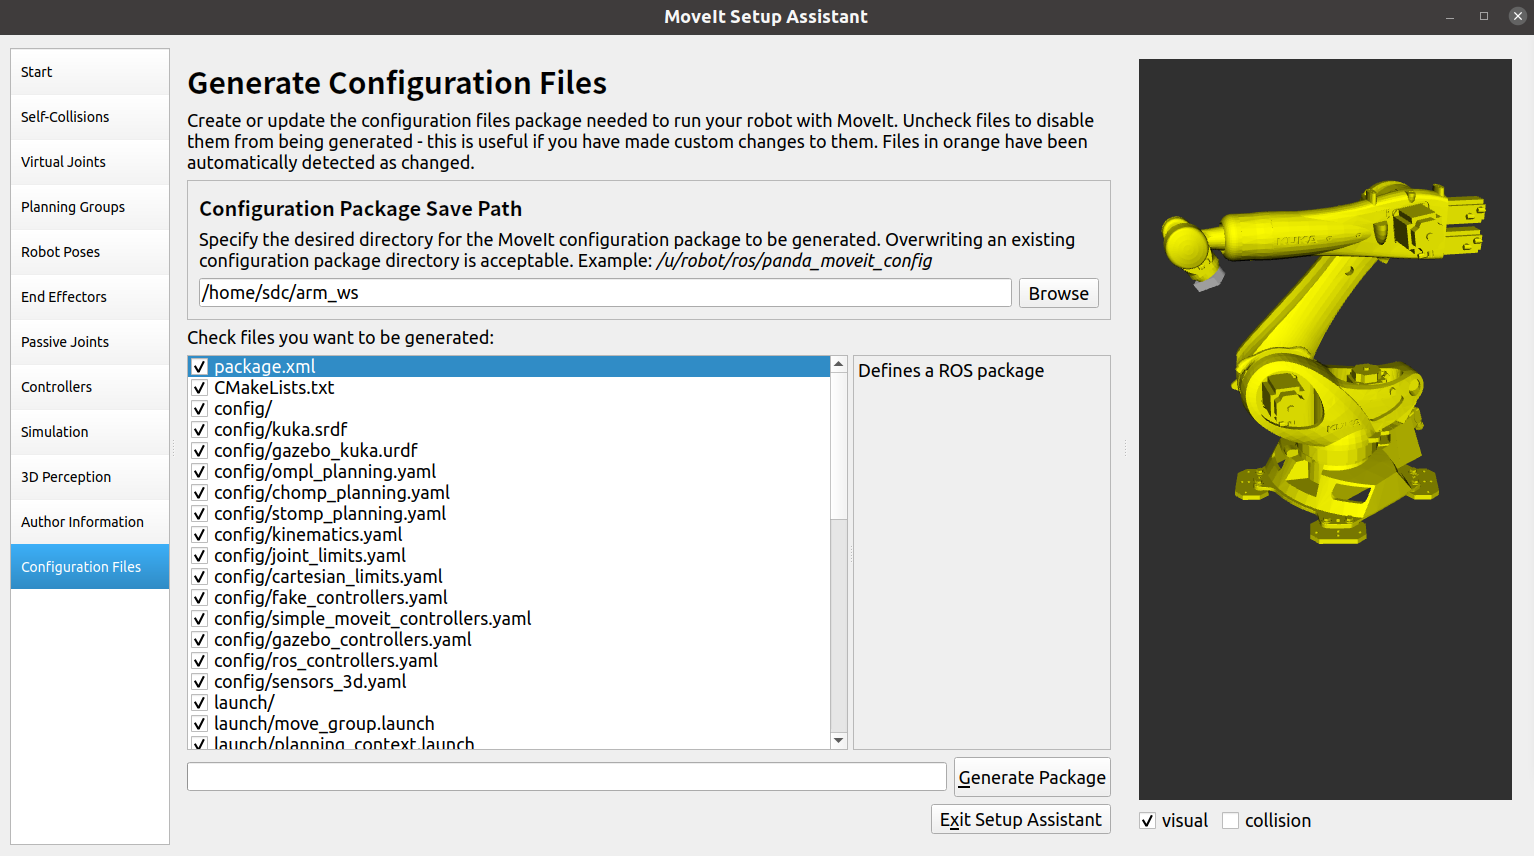Uncheck config/fake_controllers.yaml checkbox
1534x856 pixels.
[x=200, y=598]
